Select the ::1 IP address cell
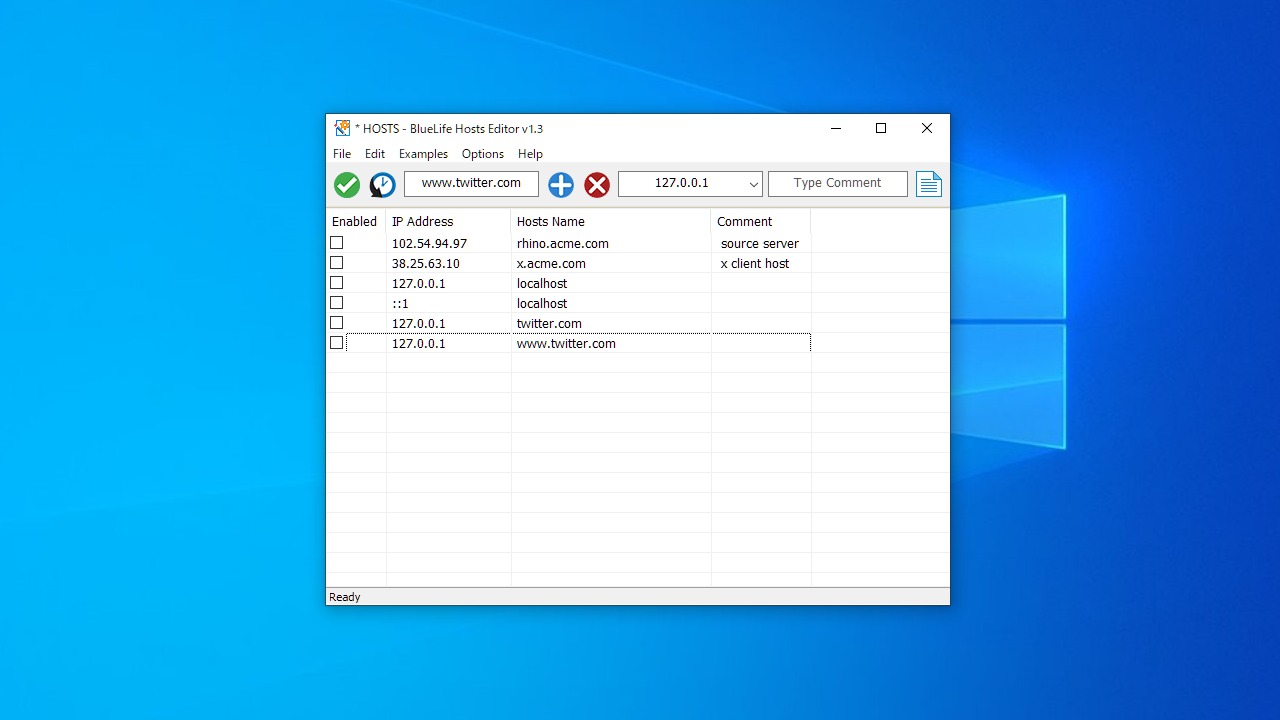Image resolution: width=1280 pixels, height=720 pixels. (x=448, y=303)
